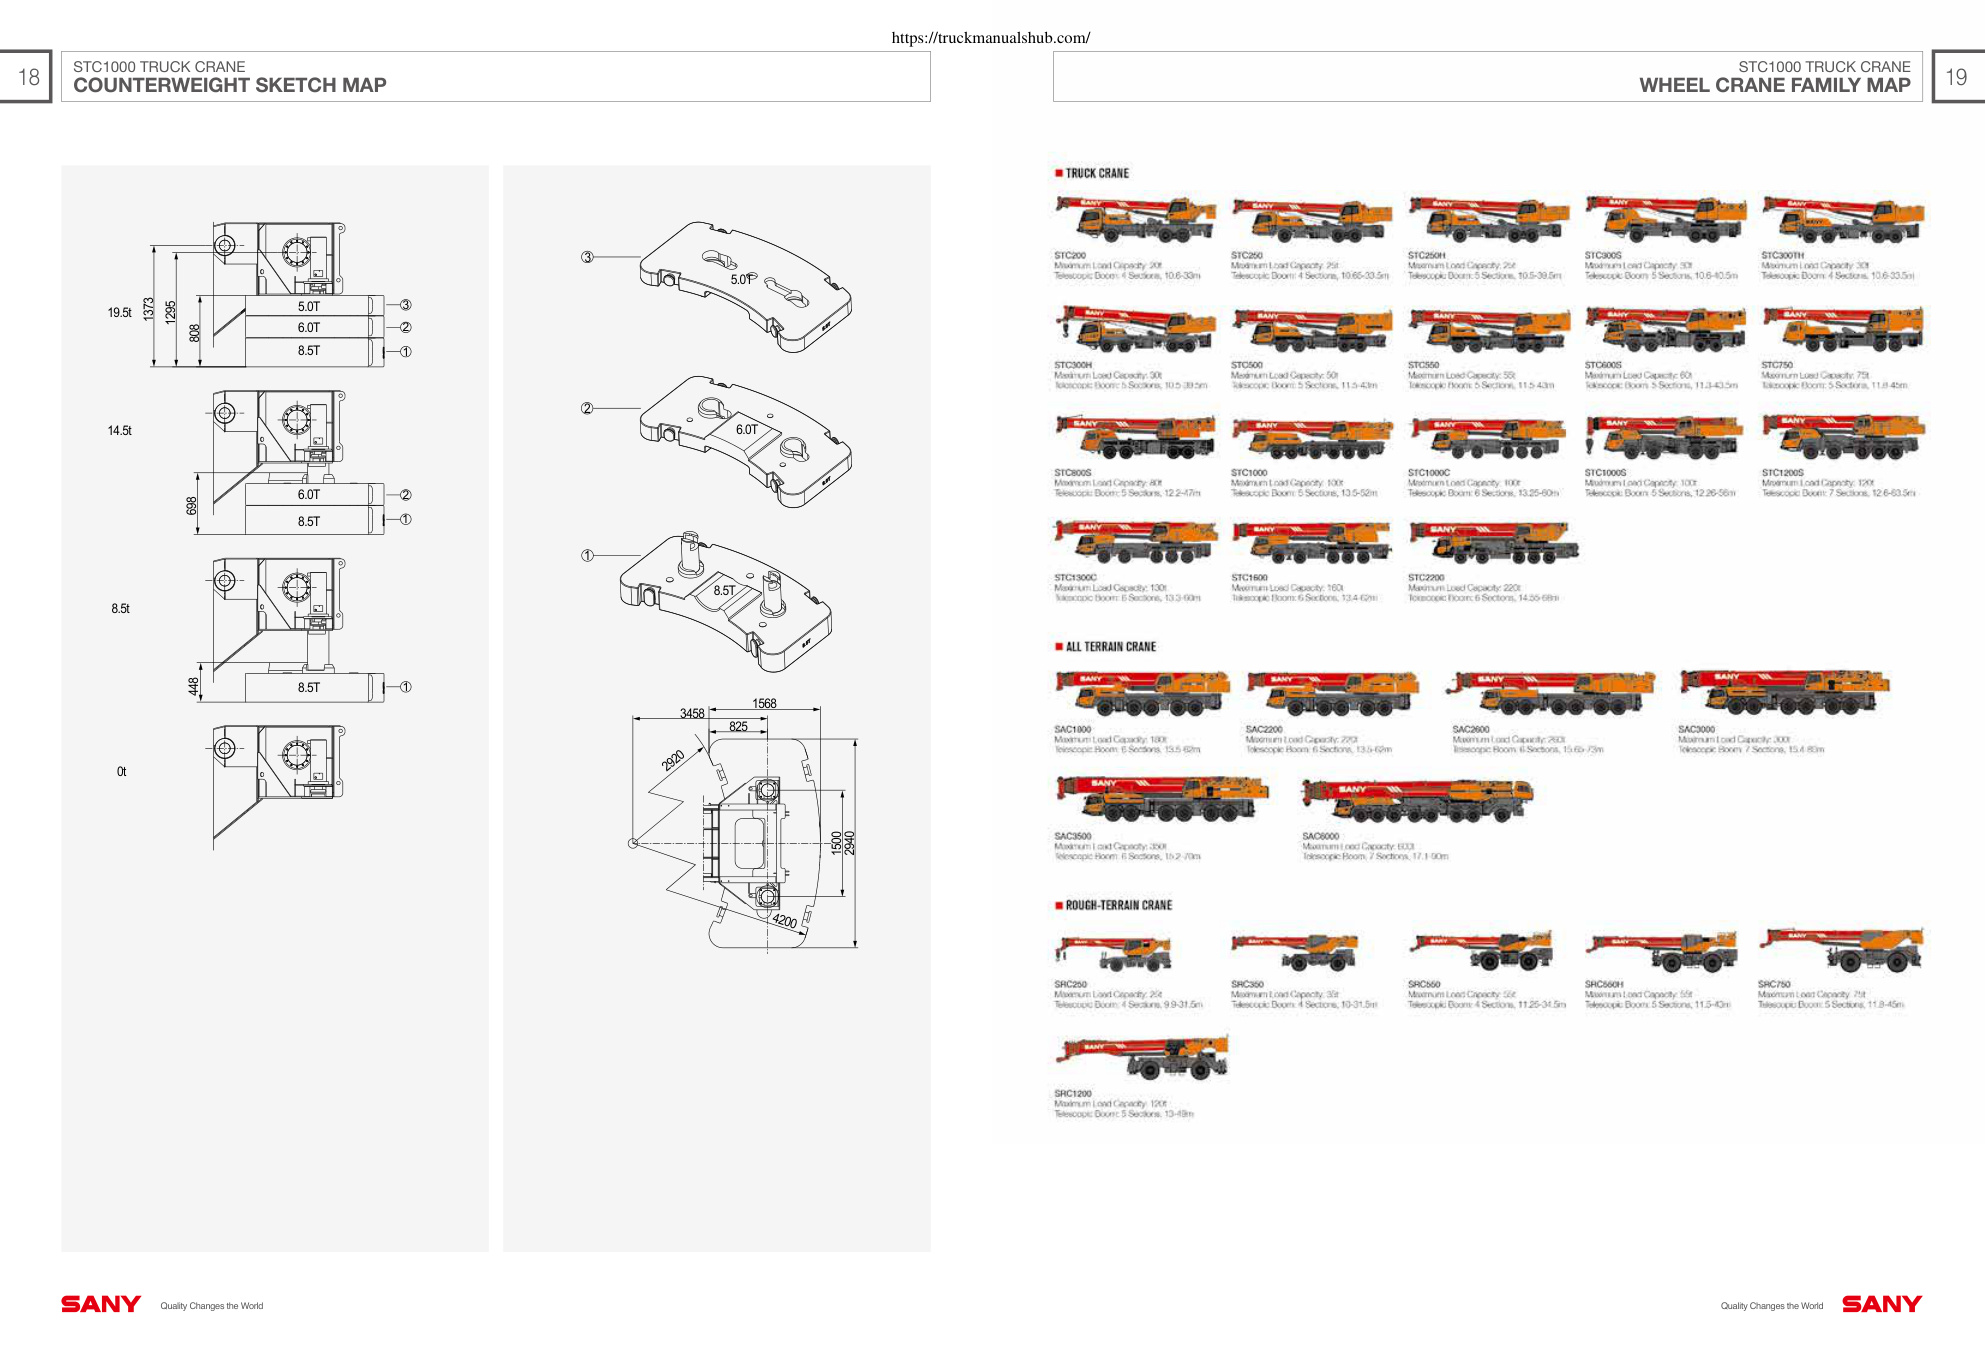Click the "2920" radius dimension
The width and height of the screenshot is (1985, 1347).
point(673,760)
